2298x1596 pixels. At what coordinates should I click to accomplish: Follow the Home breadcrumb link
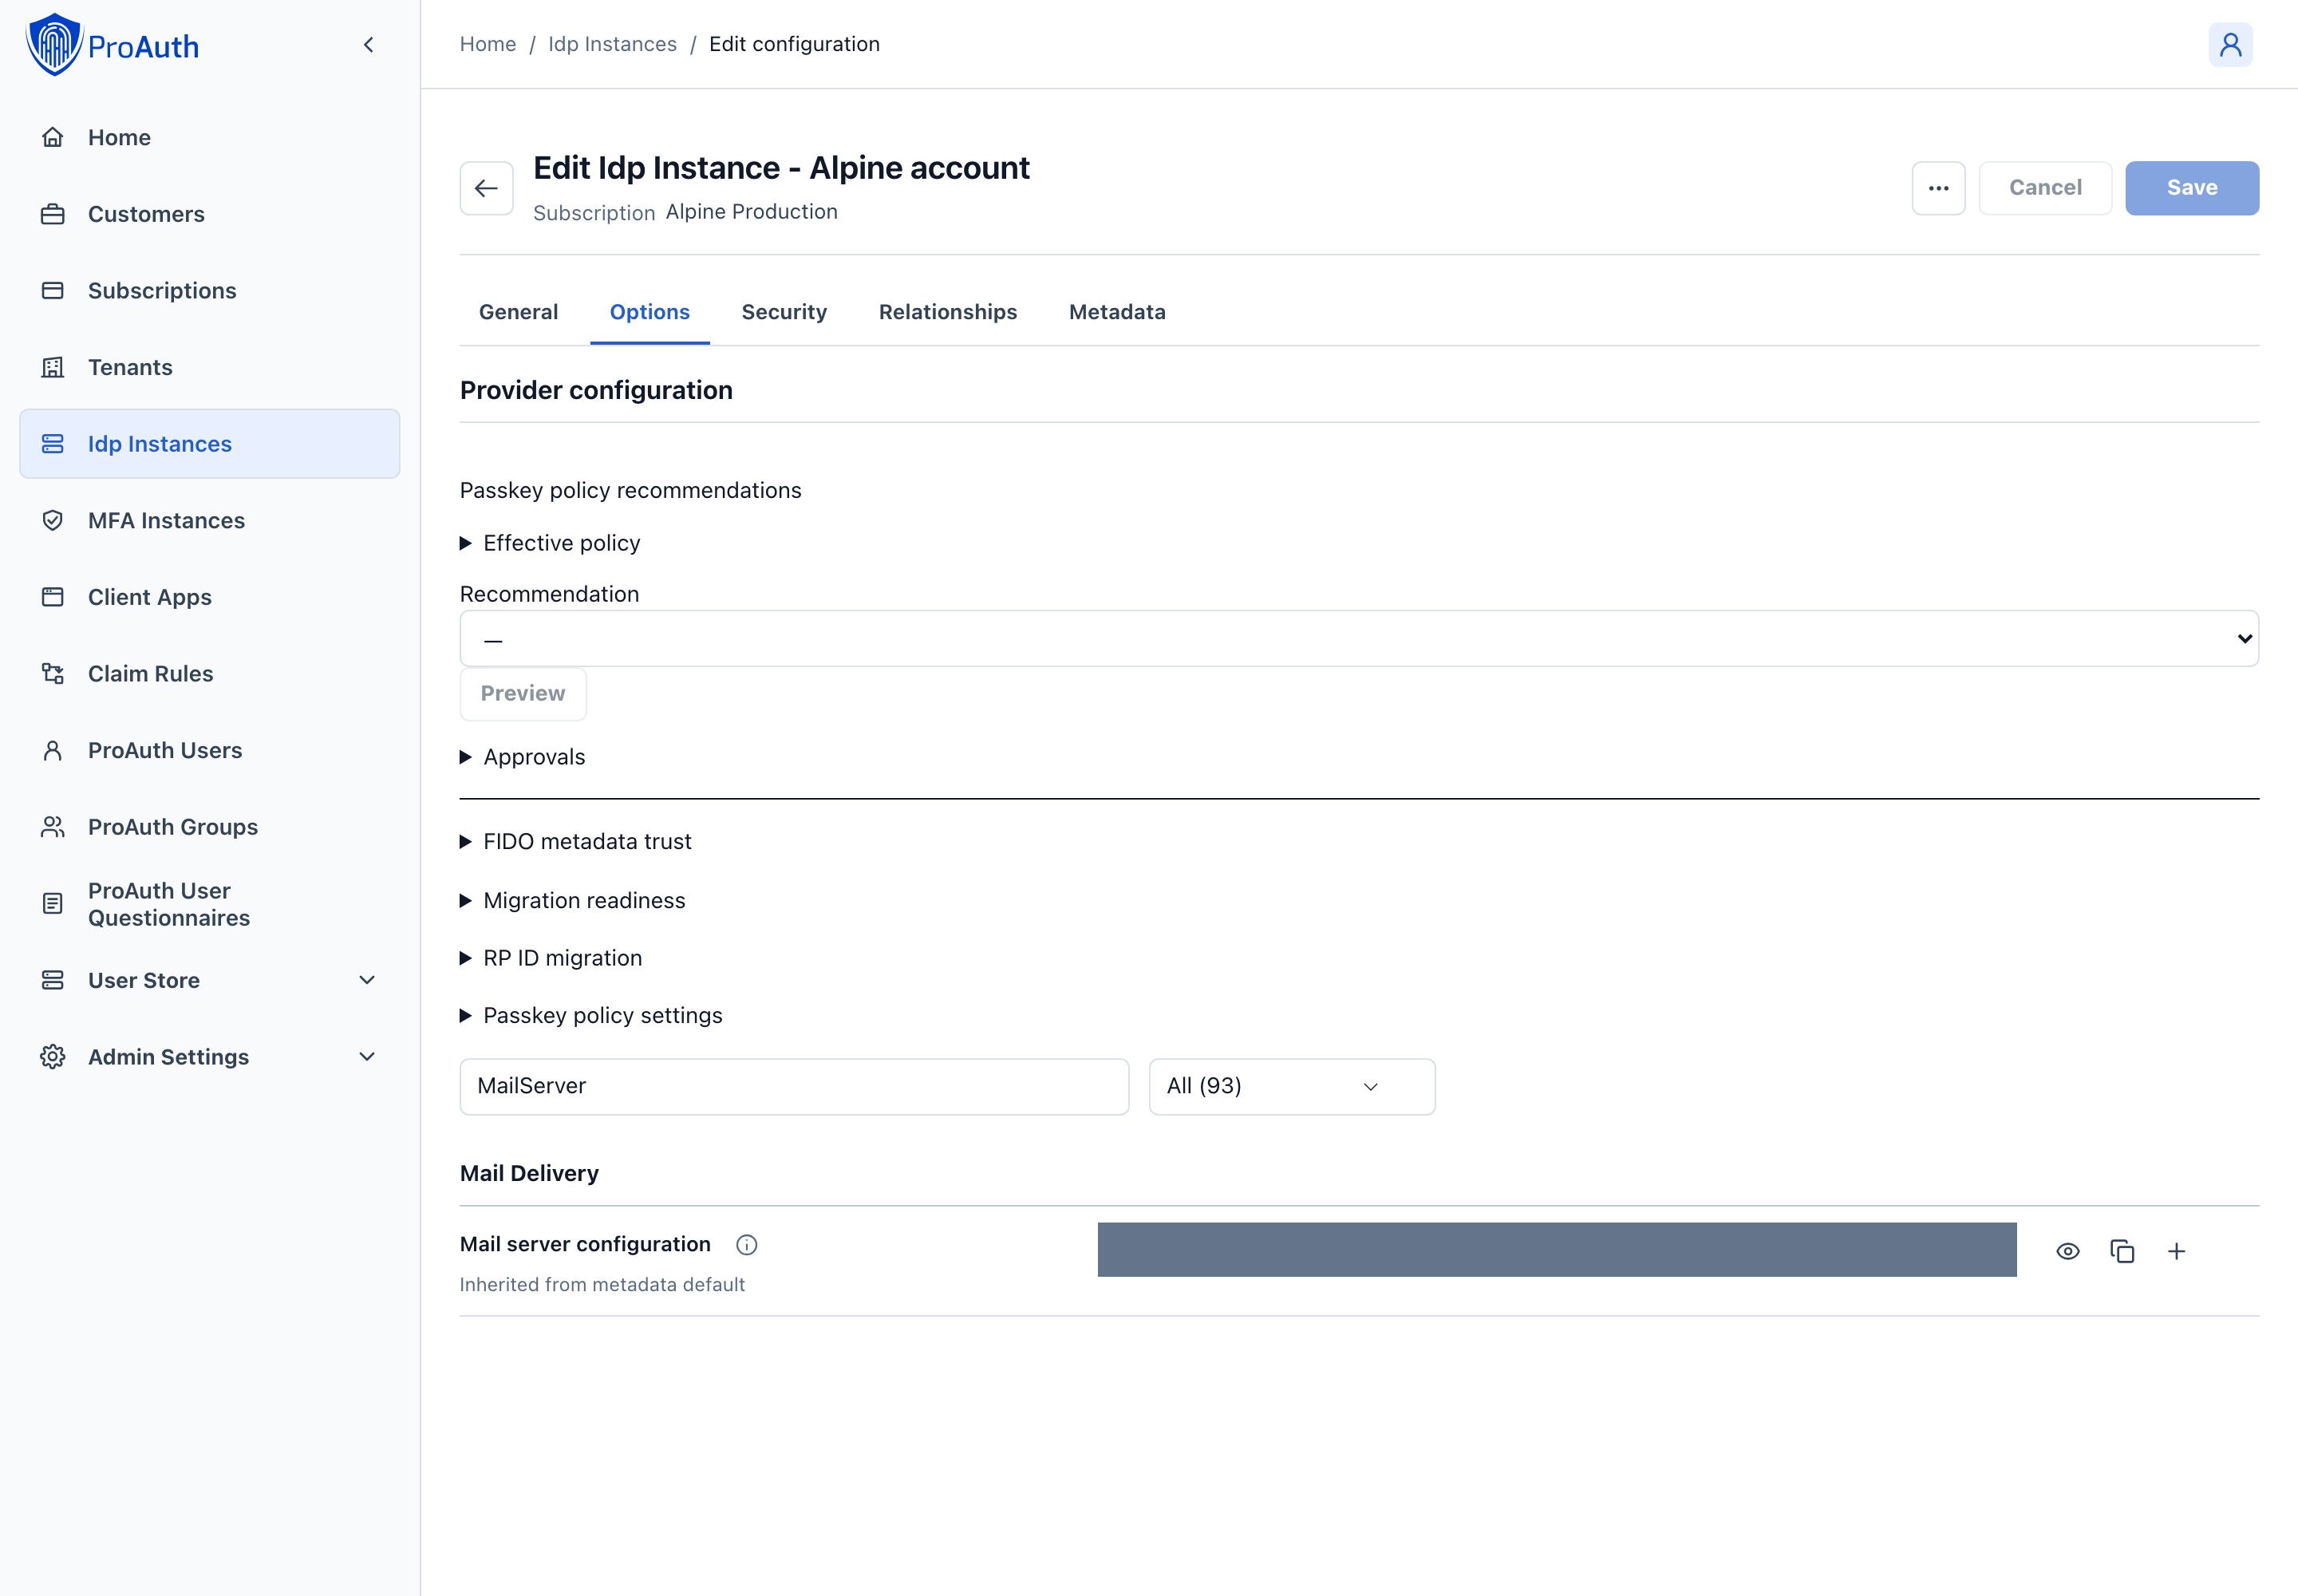tap(488, 44)
